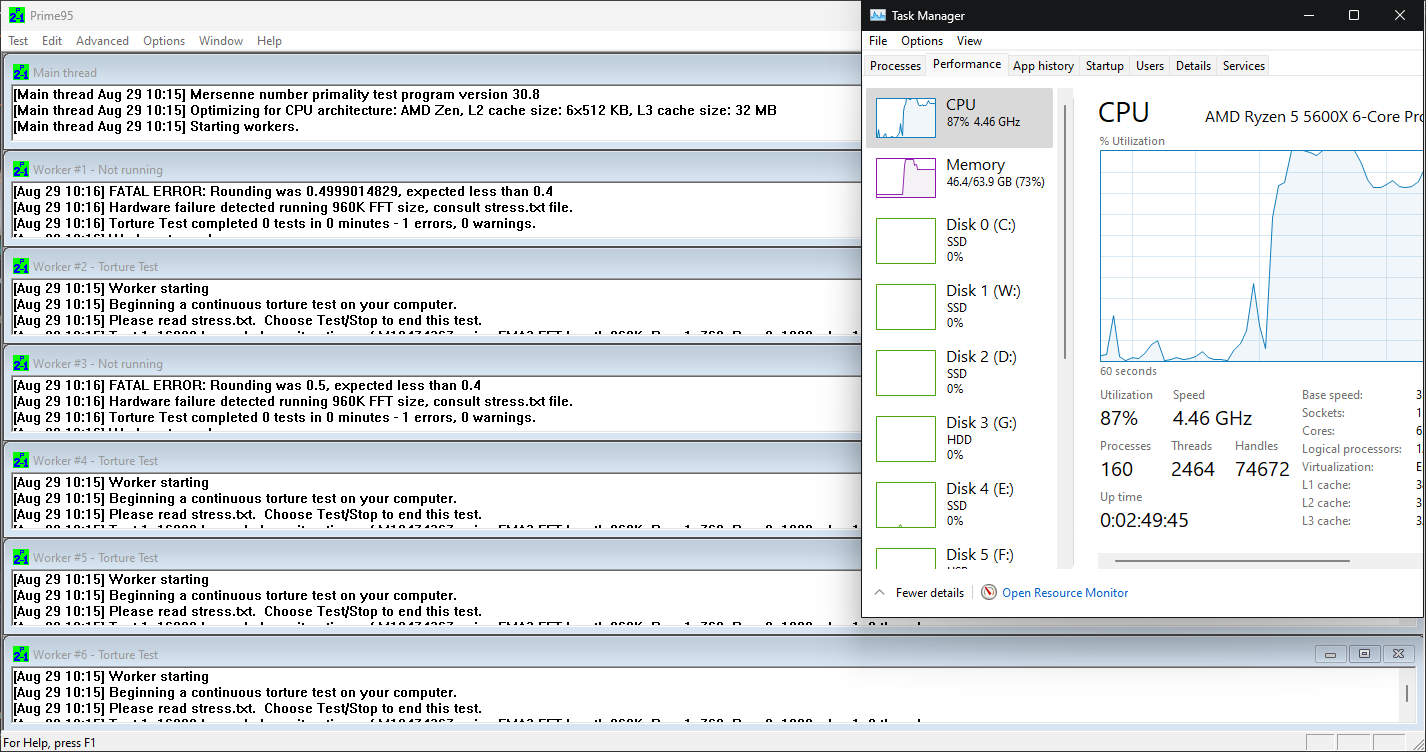Select Disk 1 (W:) in the sidebar
The height and width of the screenshot is (752, 1426).
point(960,306)
